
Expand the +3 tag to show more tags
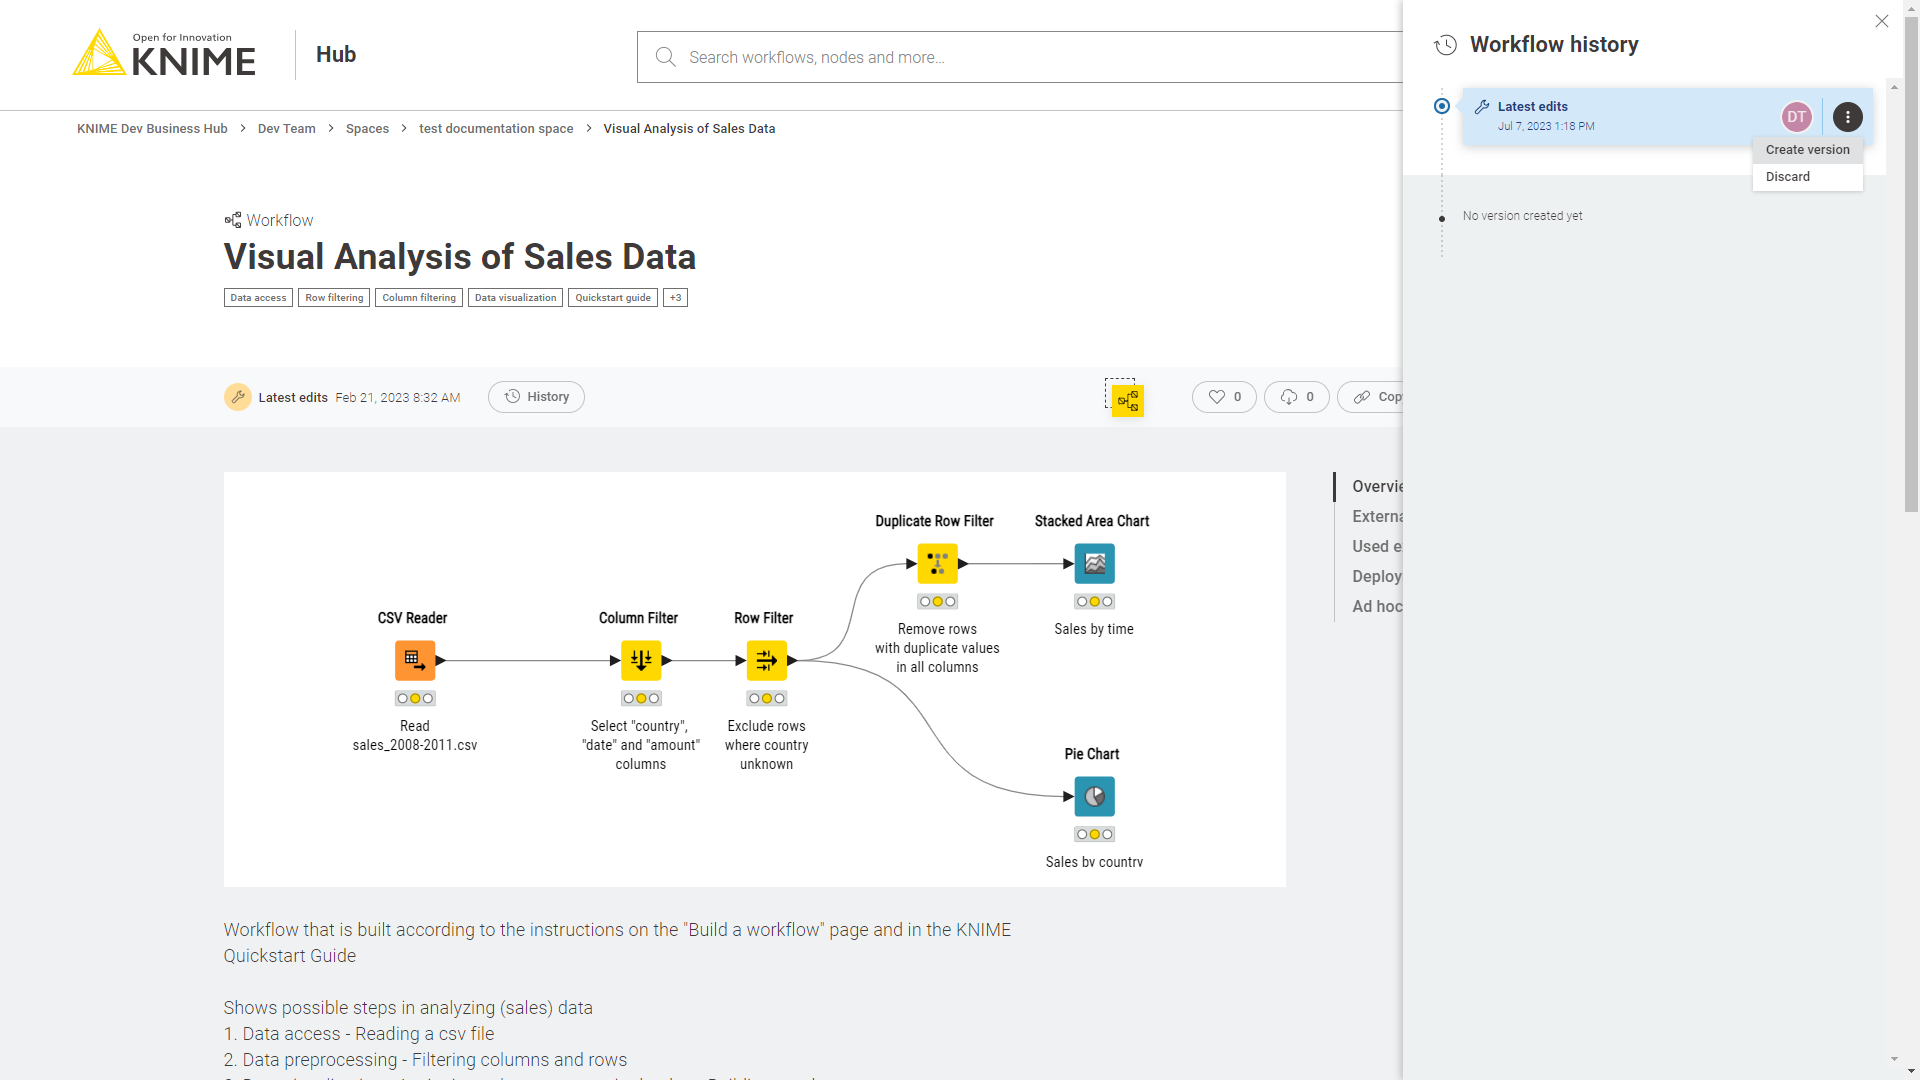coord(675,297)
